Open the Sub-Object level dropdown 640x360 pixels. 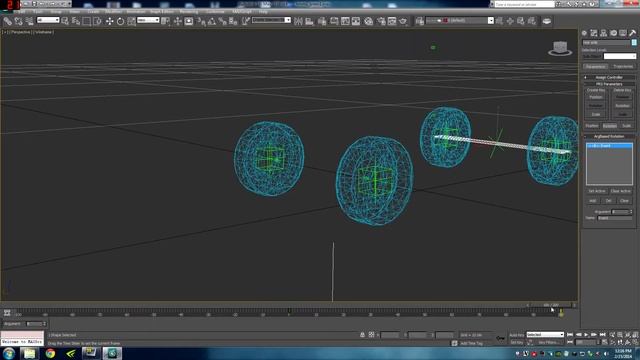coord(620,56)
